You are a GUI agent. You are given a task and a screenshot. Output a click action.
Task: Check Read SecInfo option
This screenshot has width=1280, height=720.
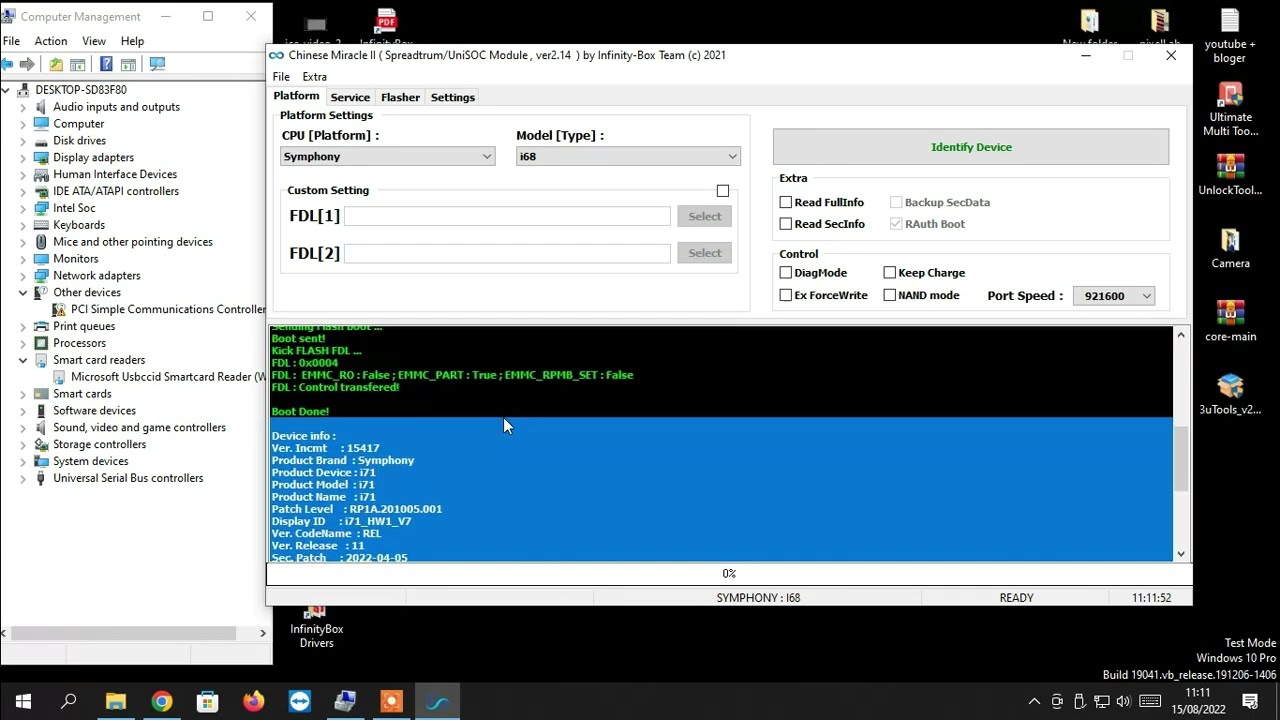[786, 224]
